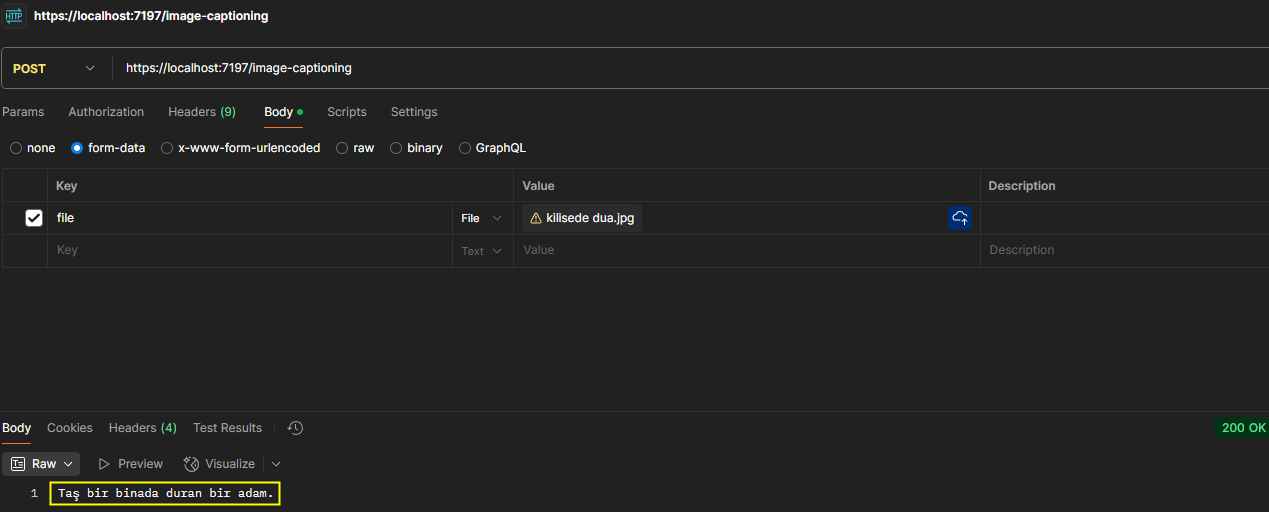The width and height of the screenshot is (1269, 512).
Task: Toggle the file row checkbox
Action: coord(34,218)
